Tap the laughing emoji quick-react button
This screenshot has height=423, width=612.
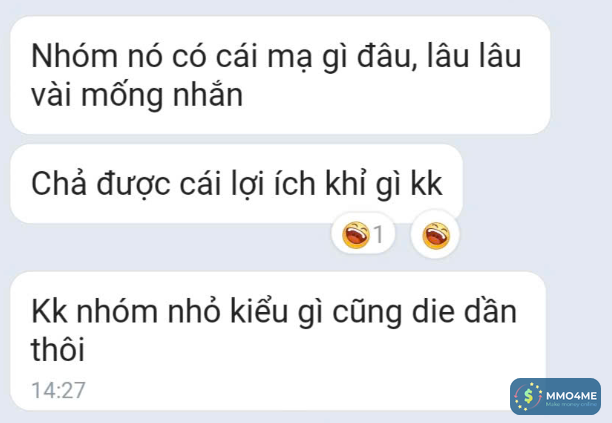[x=436, y=235]
